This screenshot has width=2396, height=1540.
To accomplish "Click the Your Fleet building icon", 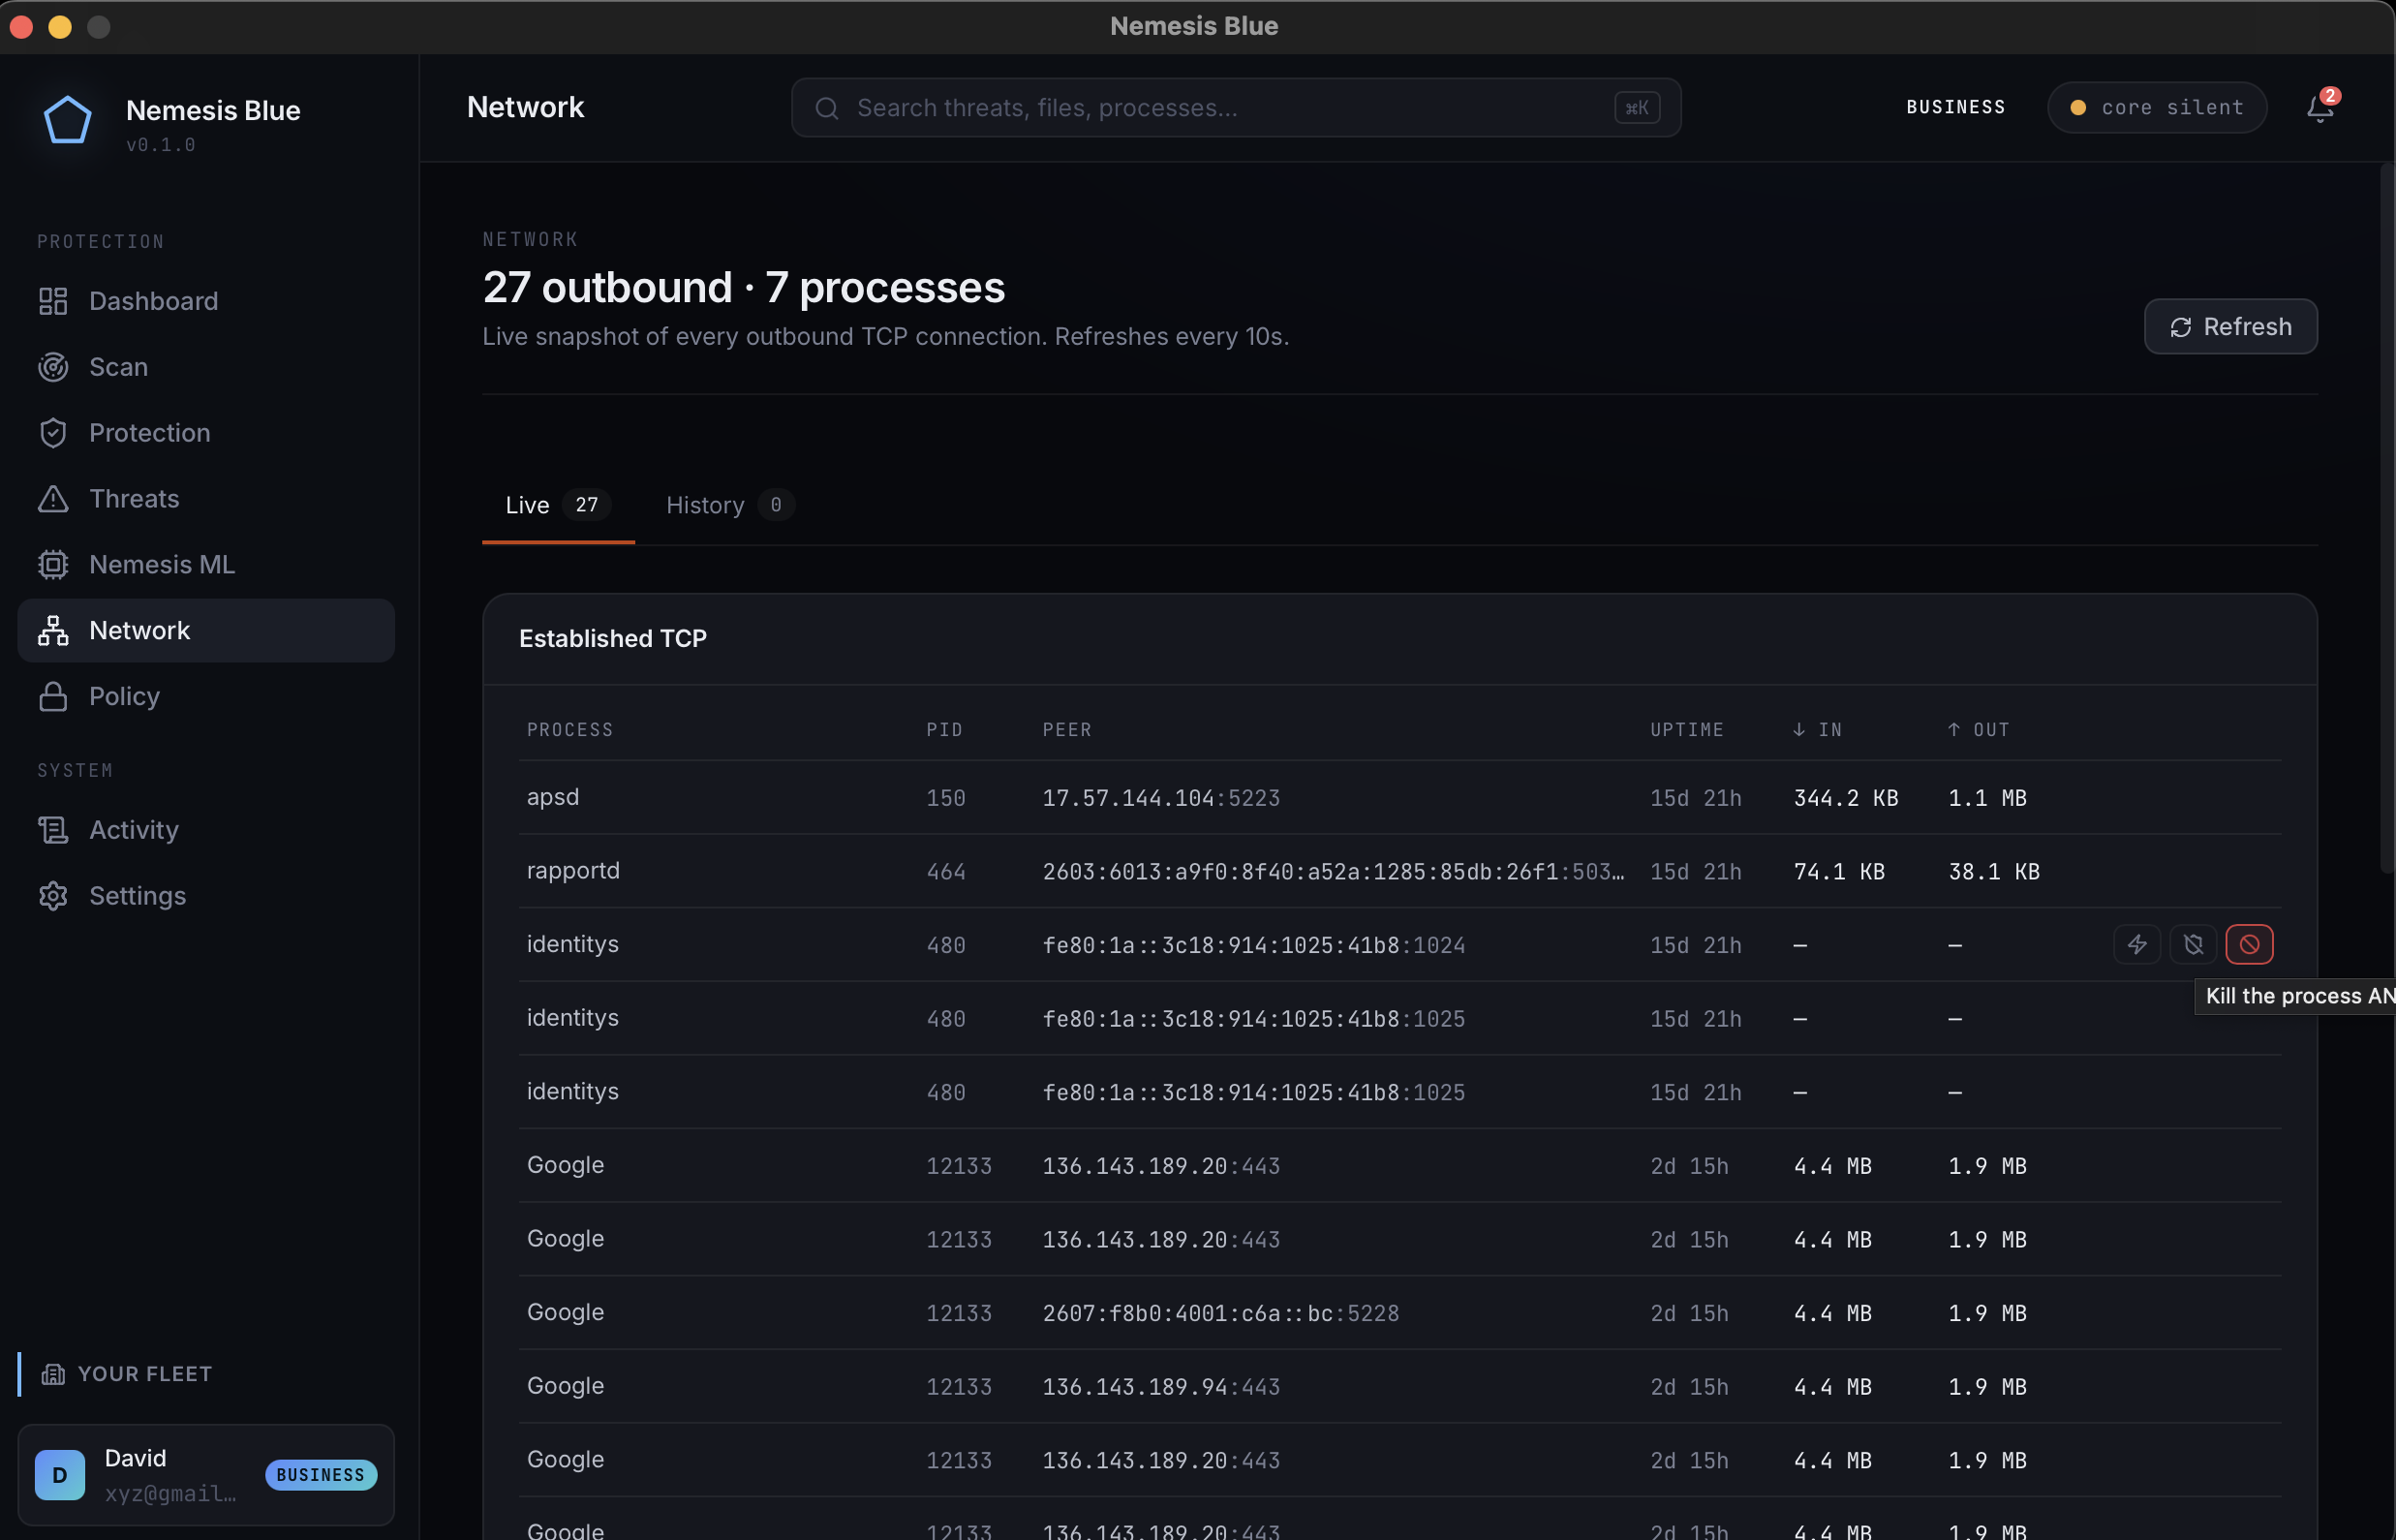I will coord(53,1374).
